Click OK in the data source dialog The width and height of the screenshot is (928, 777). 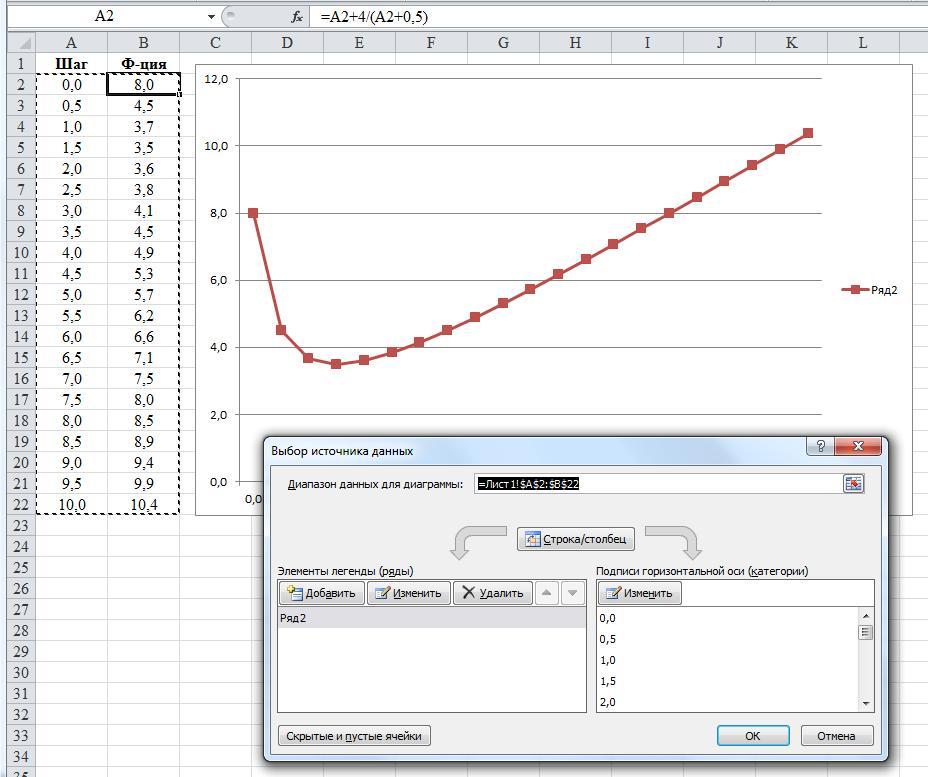753,736
